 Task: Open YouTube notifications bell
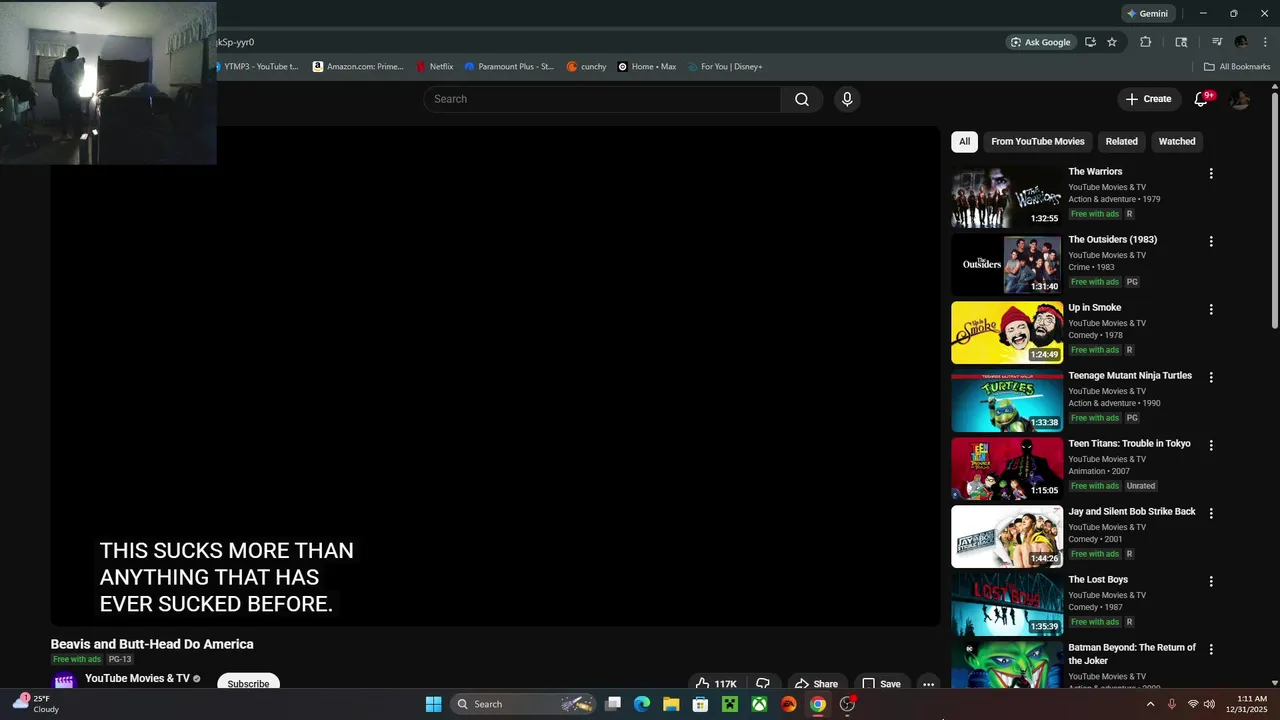(1202, 99)
